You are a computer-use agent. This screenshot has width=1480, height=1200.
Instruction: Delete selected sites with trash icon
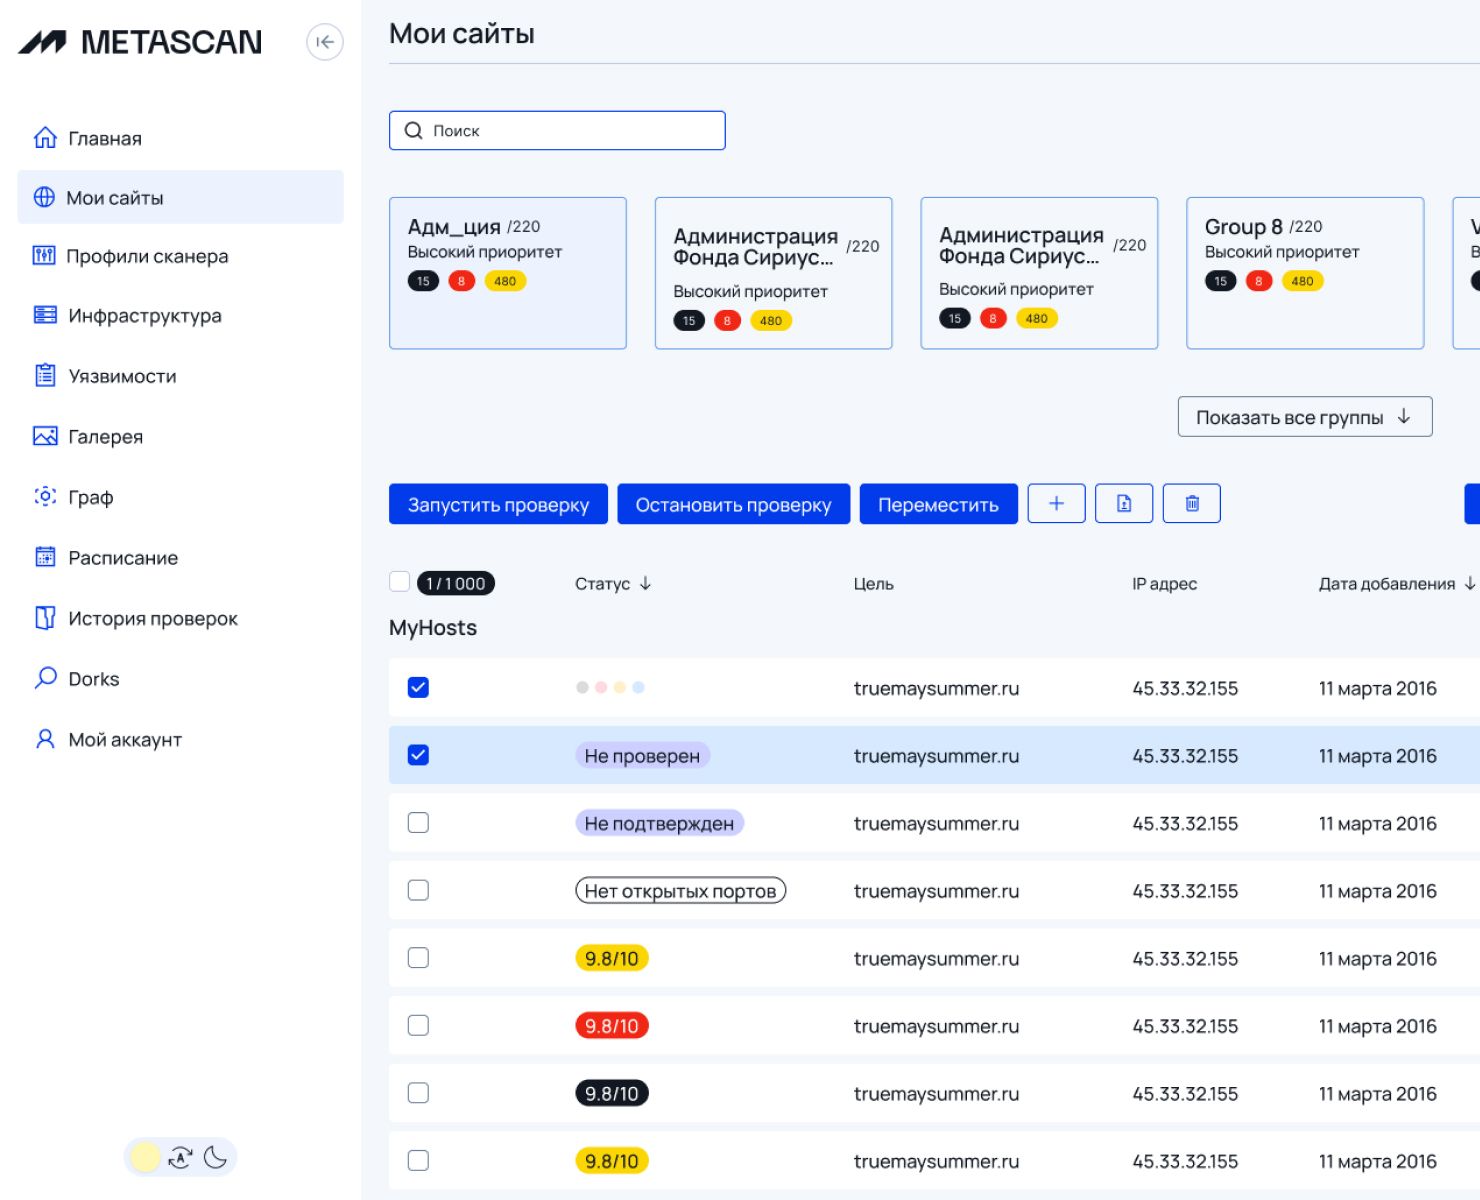[x=1192, y=503]
